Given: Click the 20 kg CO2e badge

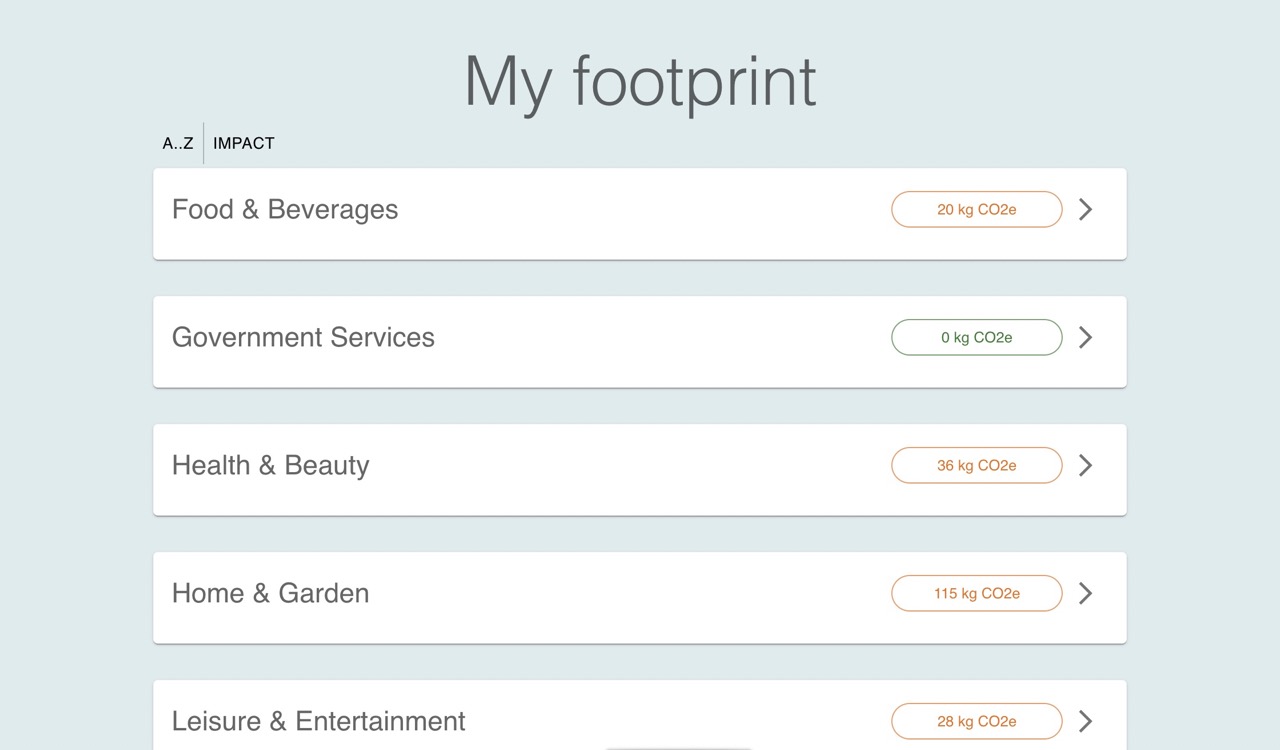Looking at the screenshot, I should click(977, 209).
